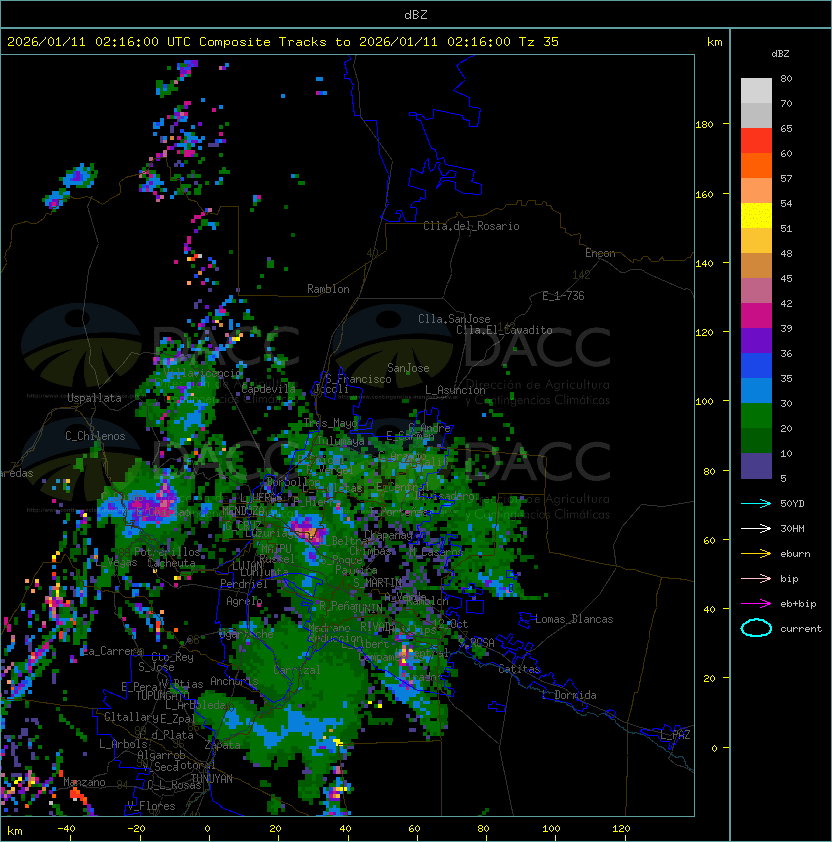Click the 'eb+bip' legend label

[798, 604]
